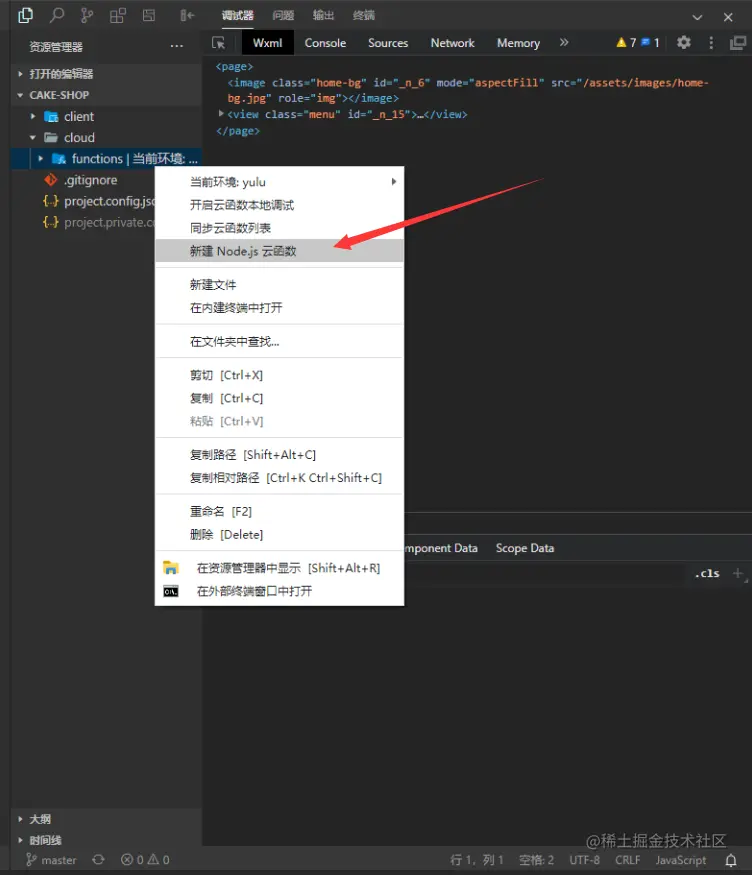
Task: Choose 复制 [Ctrl+C] from context menu
Action: (x=279, y=398)
